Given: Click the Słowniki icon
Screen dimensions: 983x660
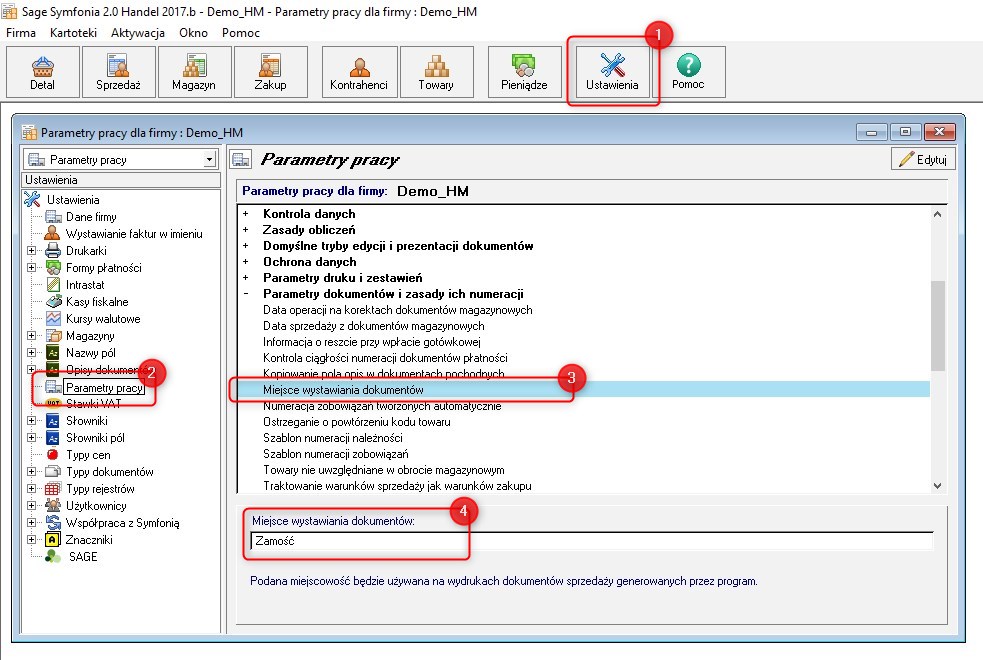Looking at the screenshot, I should pyautogui.click(x=53, y=421).
